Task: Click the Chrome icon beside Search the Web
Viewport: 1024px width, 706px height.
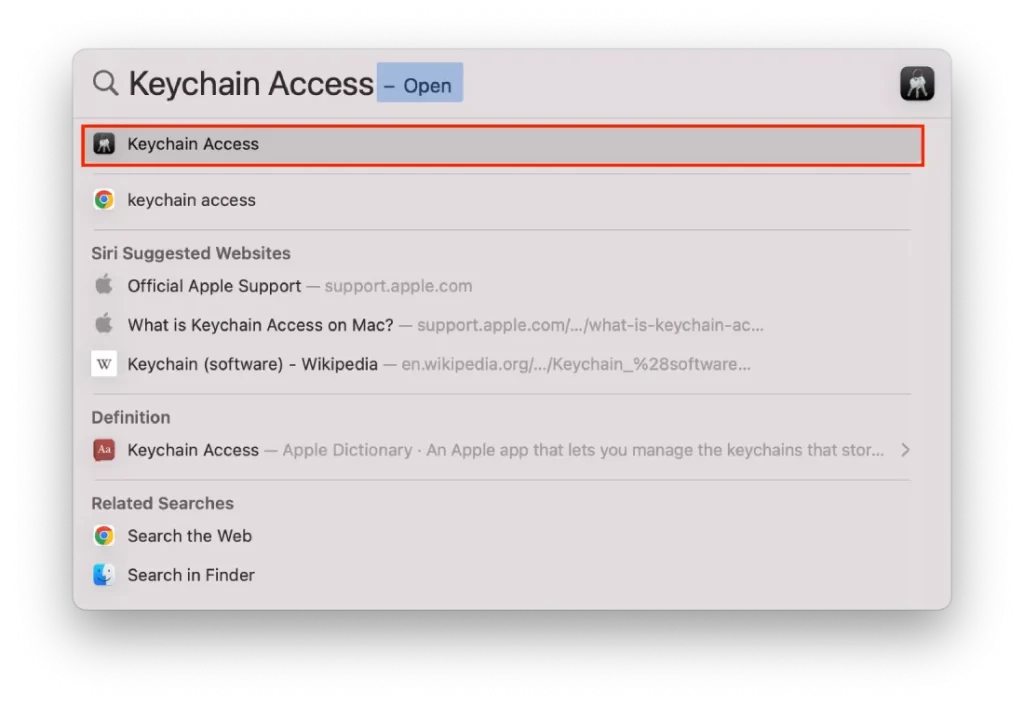Action: (x=104, y=536)
